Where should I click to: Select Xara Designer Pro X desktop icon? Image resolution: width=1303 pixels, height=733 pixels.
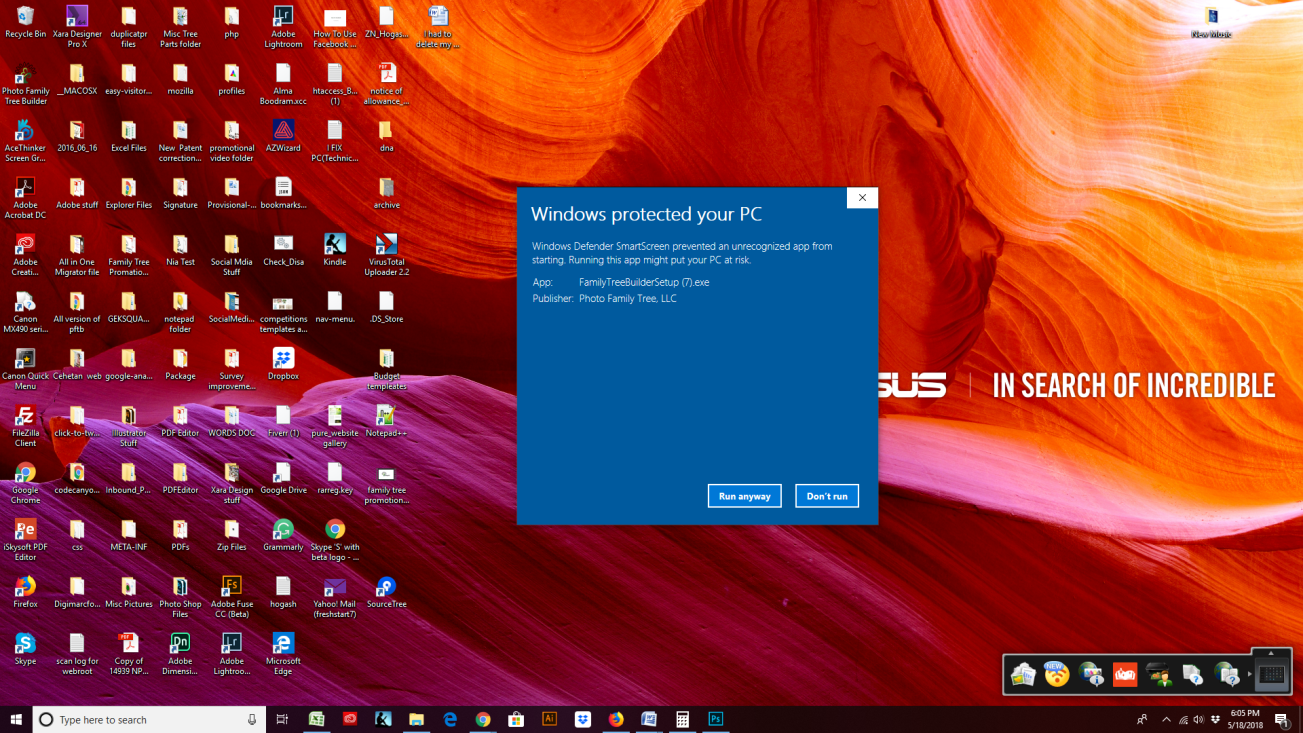pos(77,27)
